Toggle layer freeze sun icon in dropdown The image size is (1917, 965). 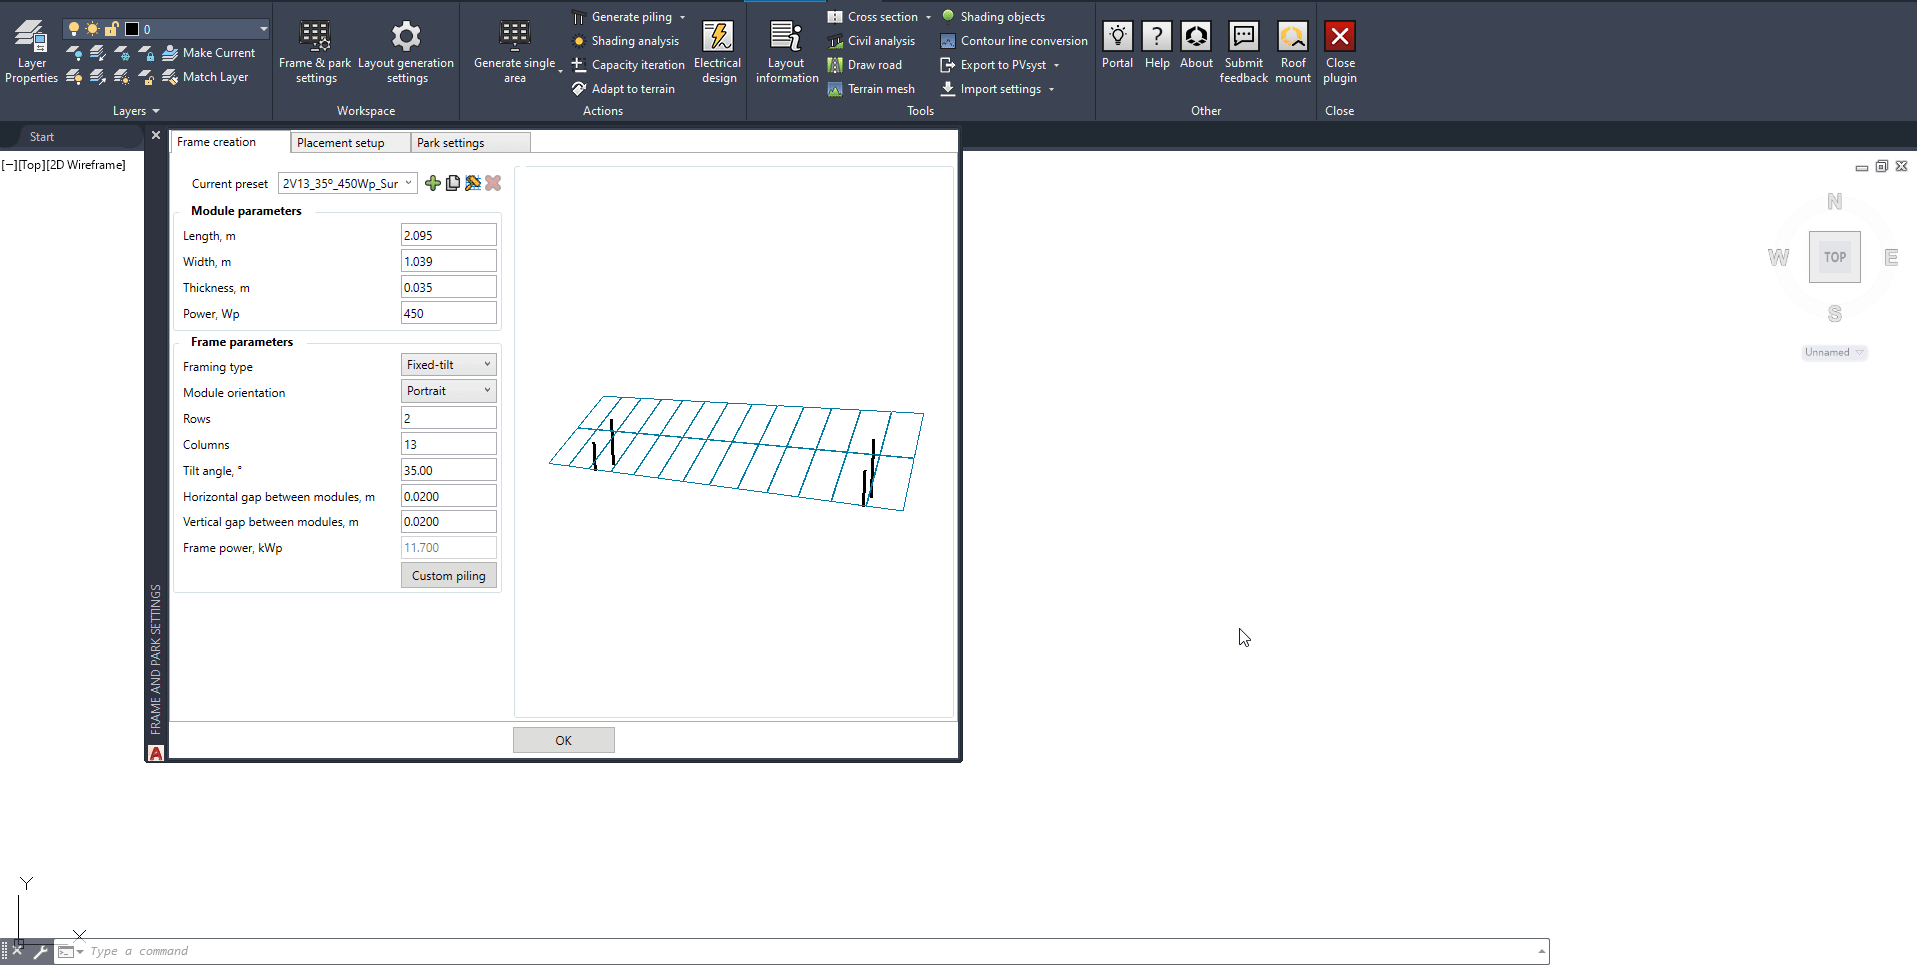pyautogui.click(x=92, y=29)
